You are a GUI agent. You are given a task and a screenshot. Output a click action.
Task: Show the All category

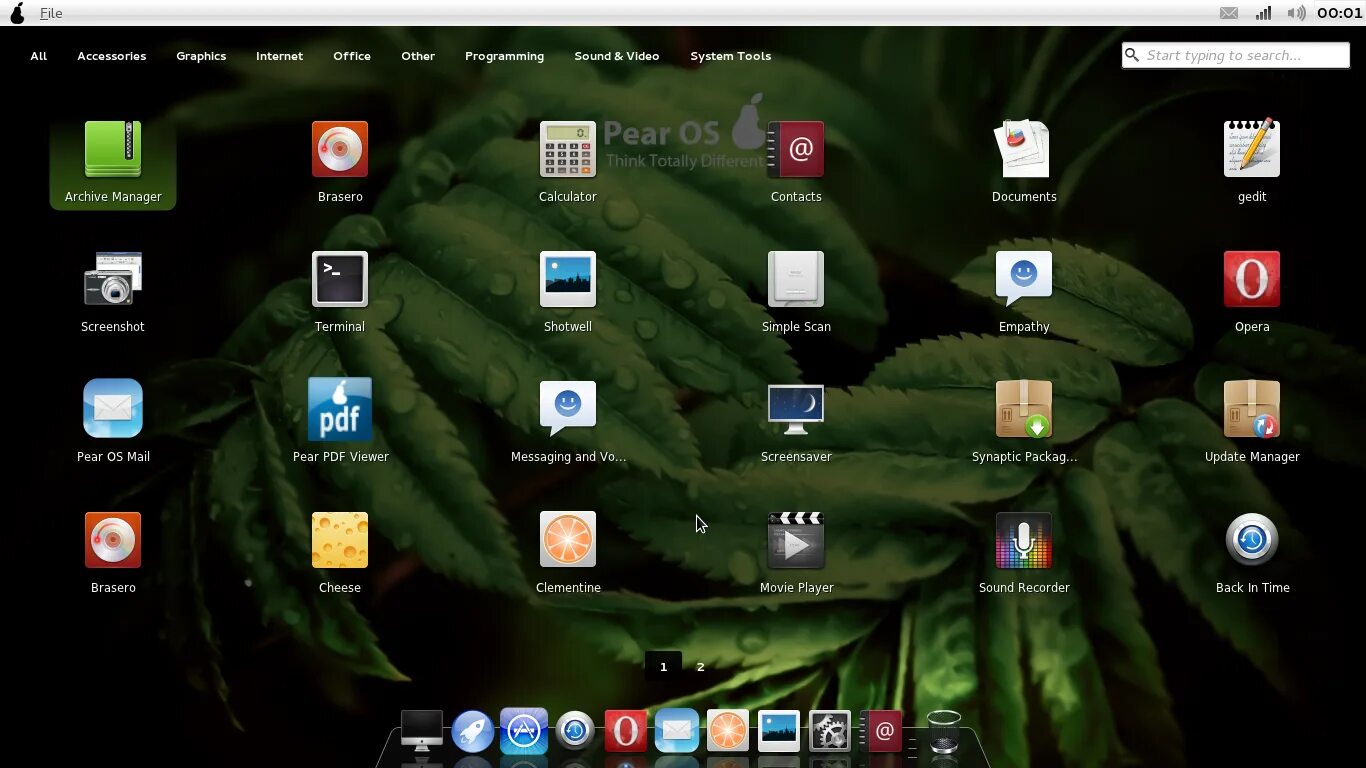(x=39, y=56)
